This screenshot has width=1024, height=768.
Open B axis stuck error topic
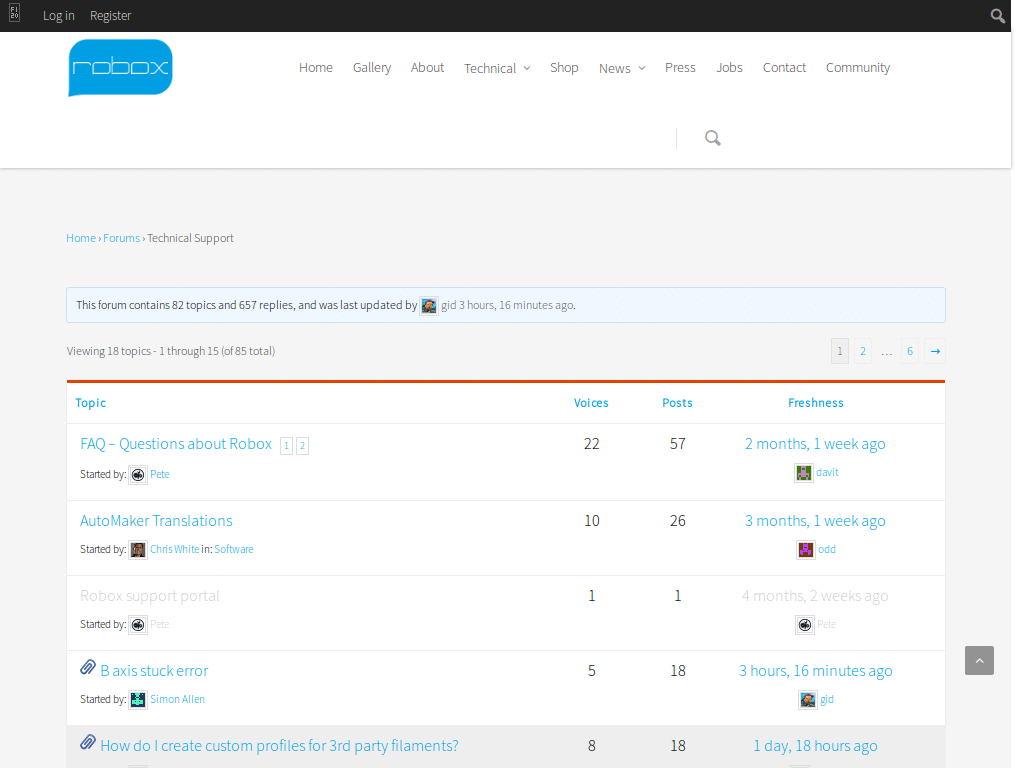point(154,671)
